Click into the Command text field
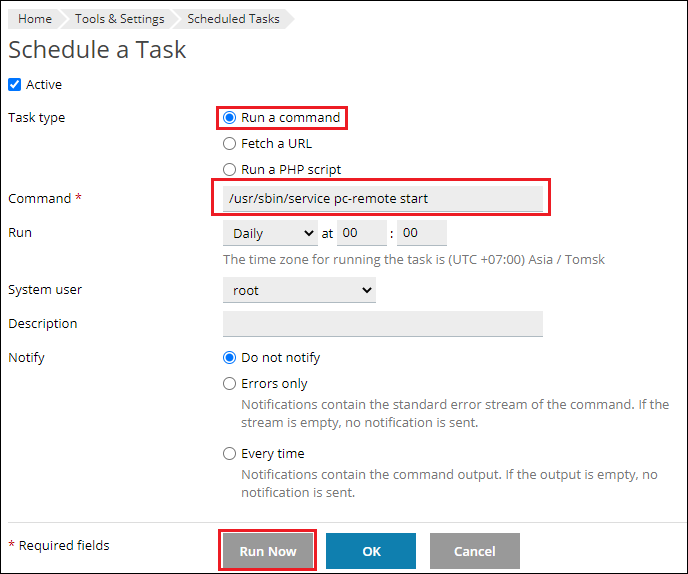The height and width of the screenshot is (574, 688). pyautogui.click(x=382, y=199)
